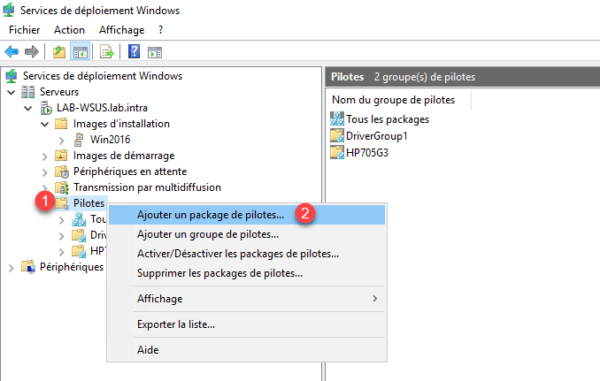600x381 pixels.
Task: Click the HP child folder under Pilotes
Action: (79, 251)
